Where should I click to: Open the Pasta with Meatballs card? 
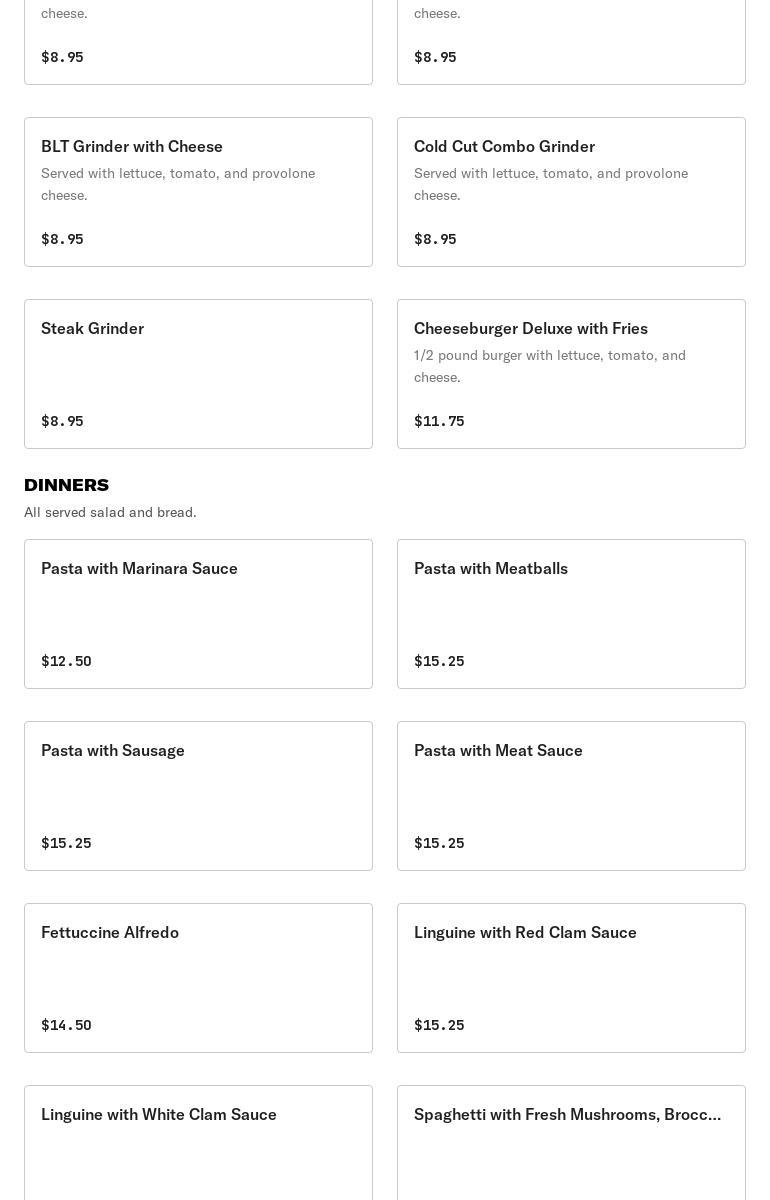tap(571, 614)
